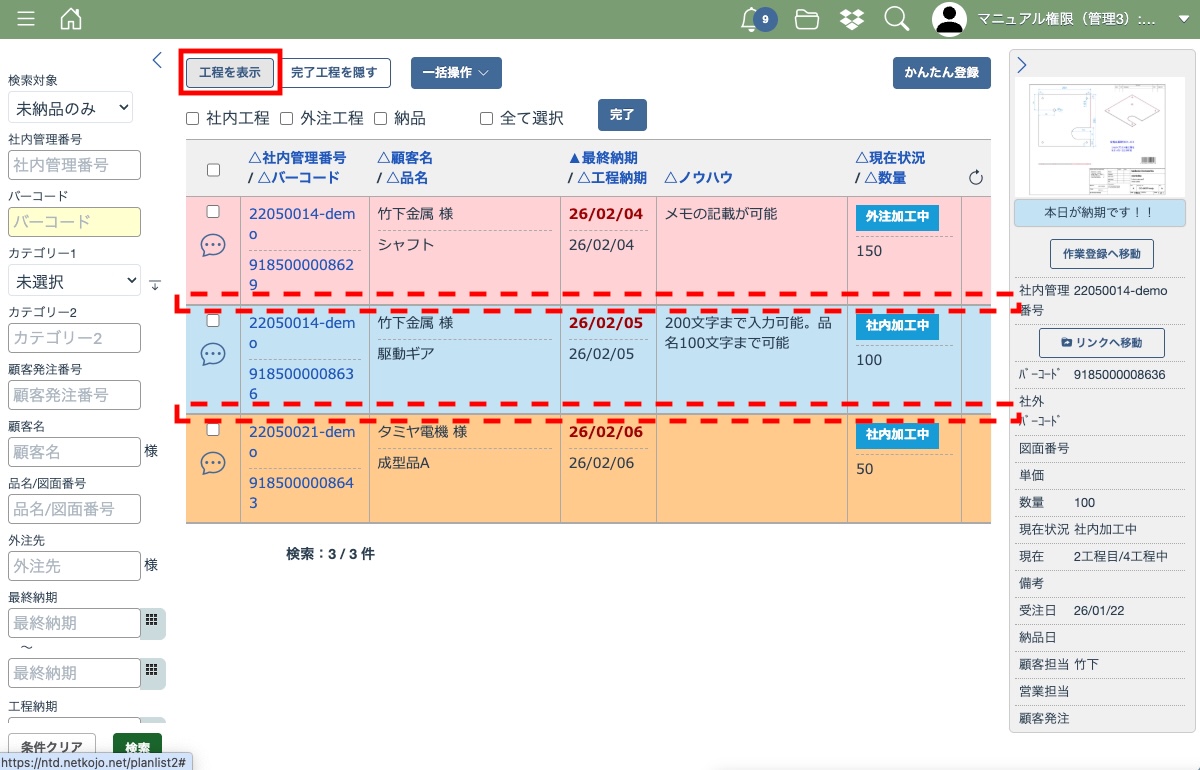Open the 検索対象 dropdown 未納品のみ
Viewport: 1200px width, 770px height.
tap(70, 108)
